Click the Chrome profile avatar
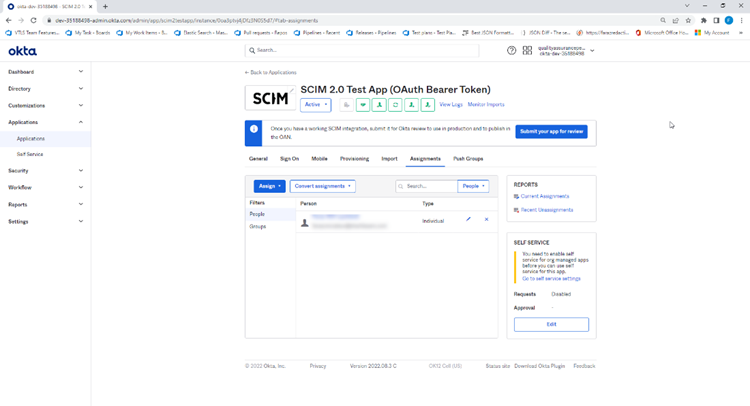 coord(729,20)
